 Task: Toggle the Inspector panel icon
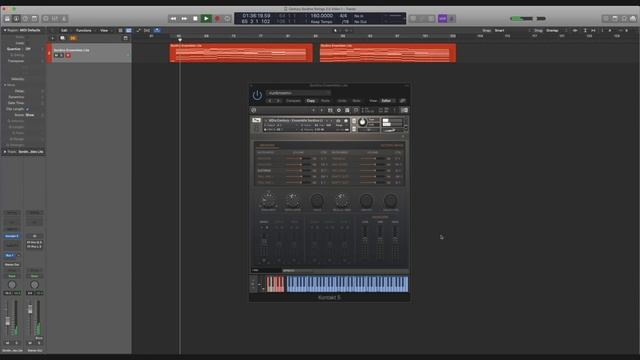tap(16, 18)
